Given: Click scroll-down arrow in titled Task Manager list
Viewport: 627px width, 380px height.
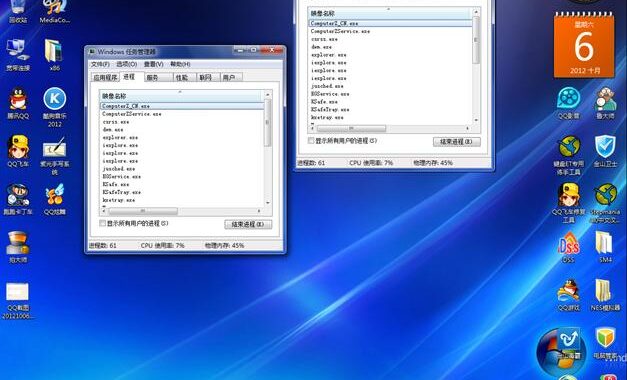Looking at the screenshot, I should tap(268, 203).
